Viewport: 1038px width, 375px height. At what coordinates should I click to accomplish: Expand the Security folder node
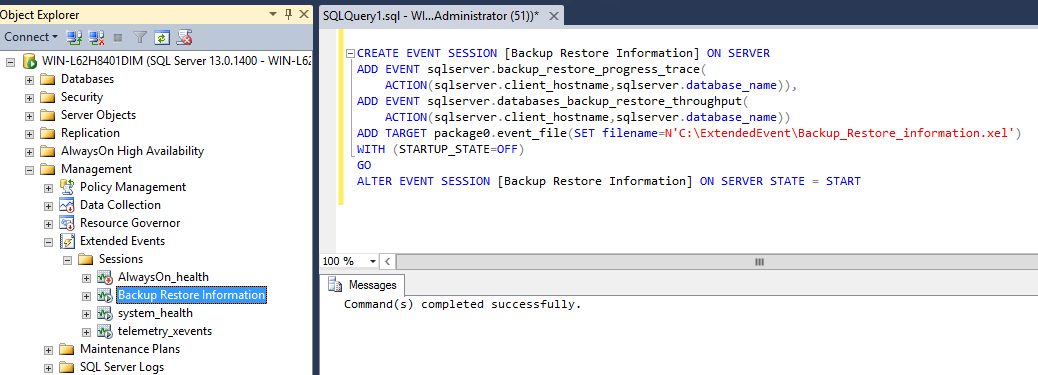pos(29,97)
